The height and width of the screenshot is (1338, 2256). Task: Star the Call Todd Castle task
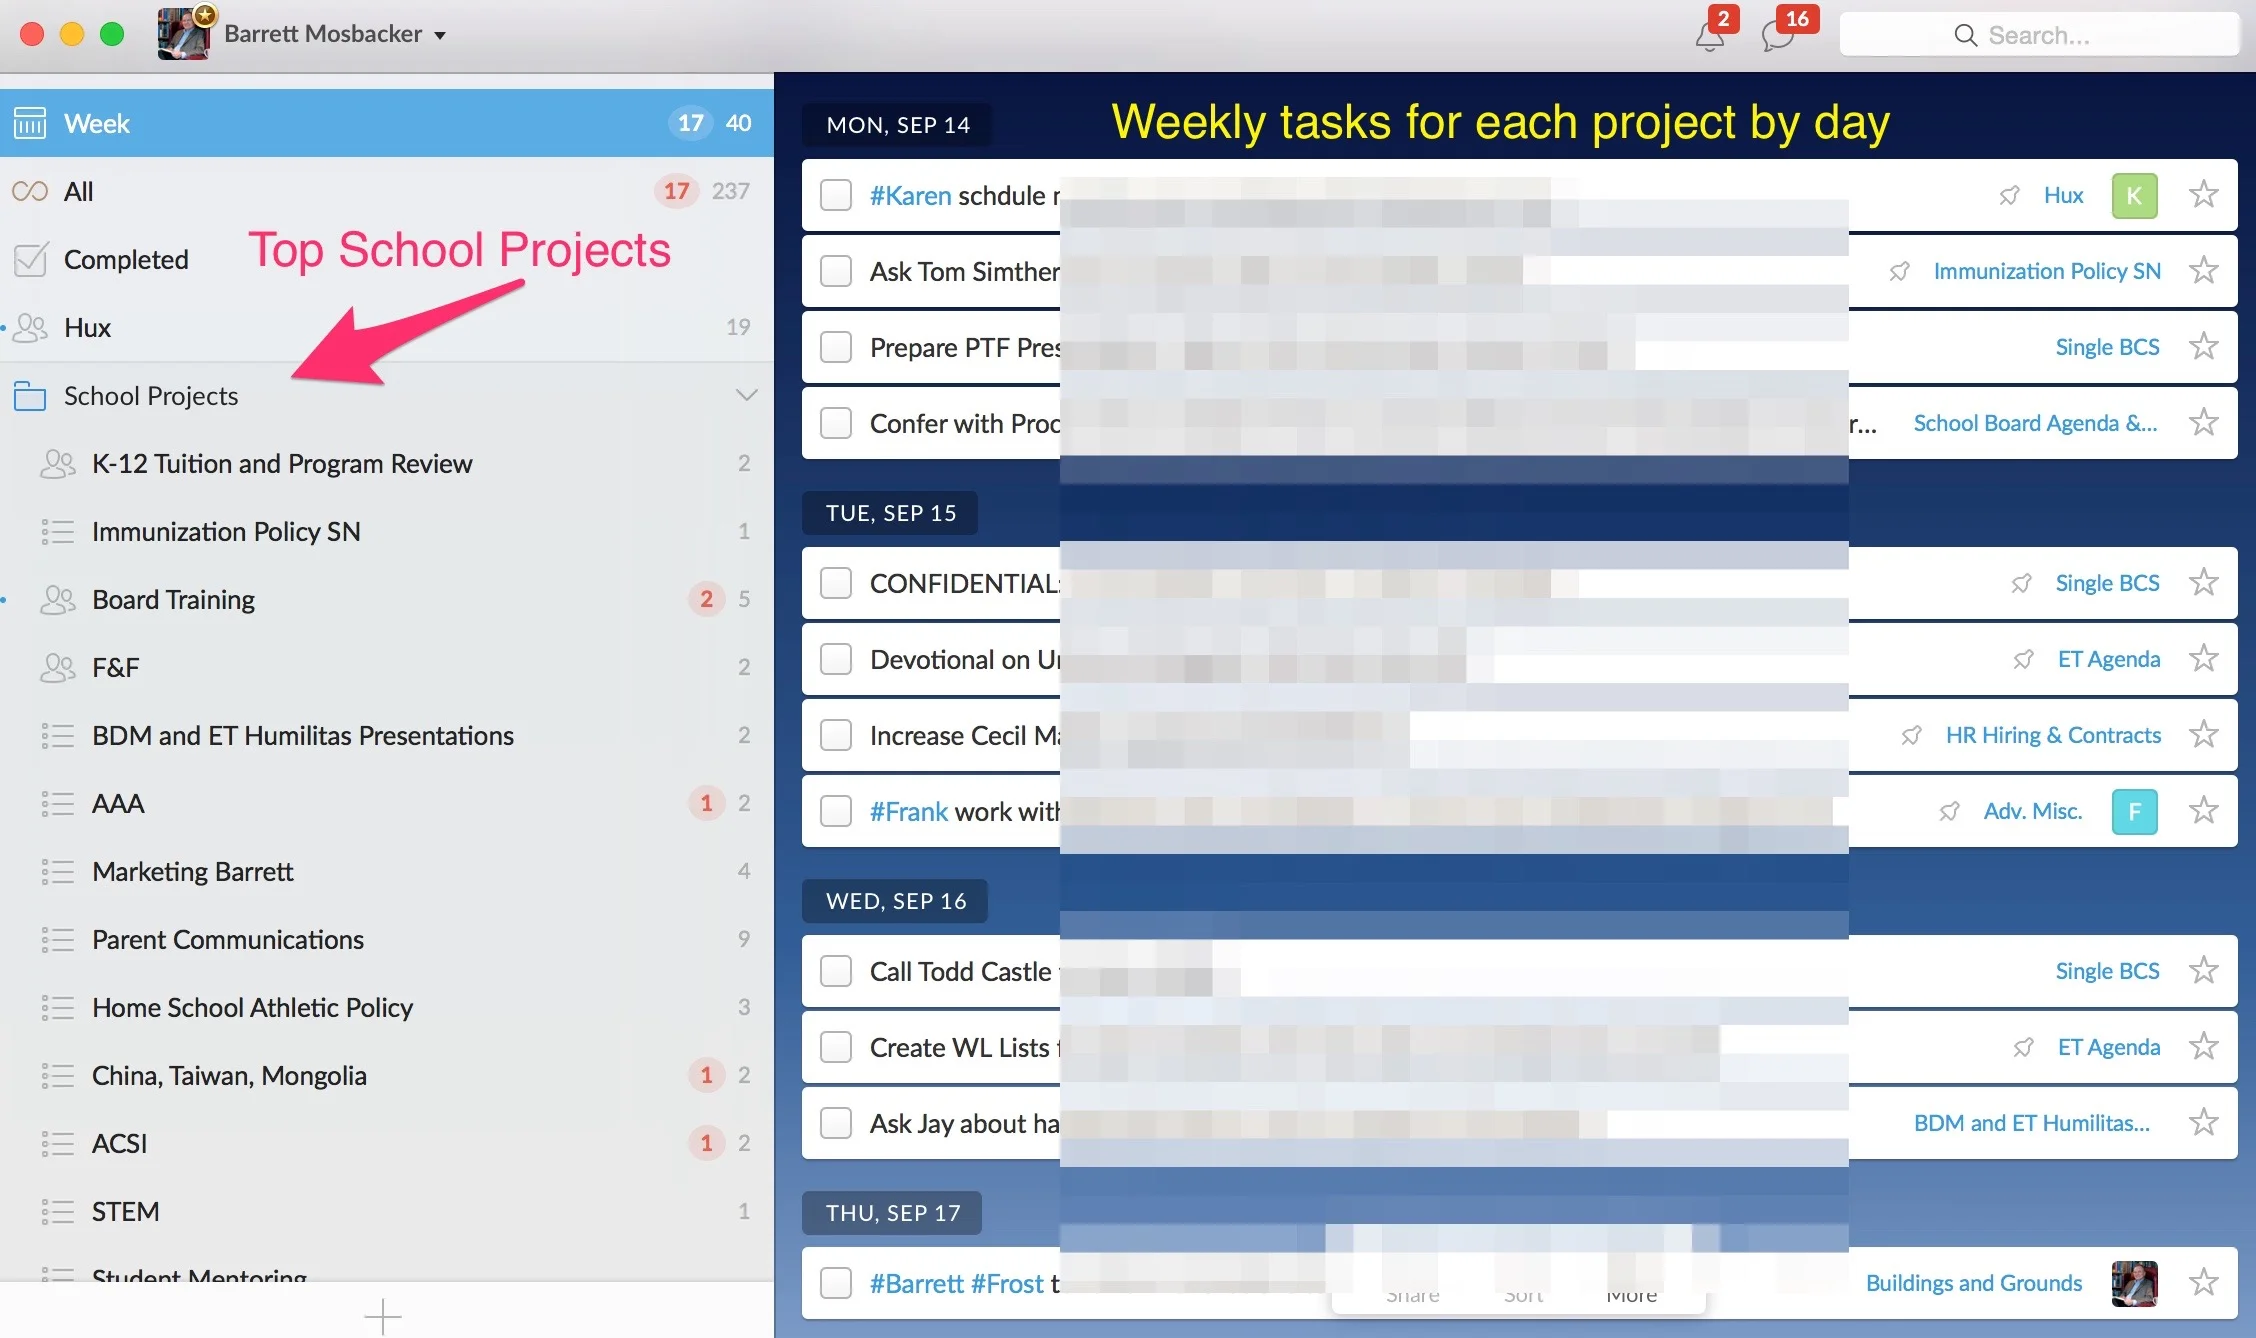(2203, 971)
